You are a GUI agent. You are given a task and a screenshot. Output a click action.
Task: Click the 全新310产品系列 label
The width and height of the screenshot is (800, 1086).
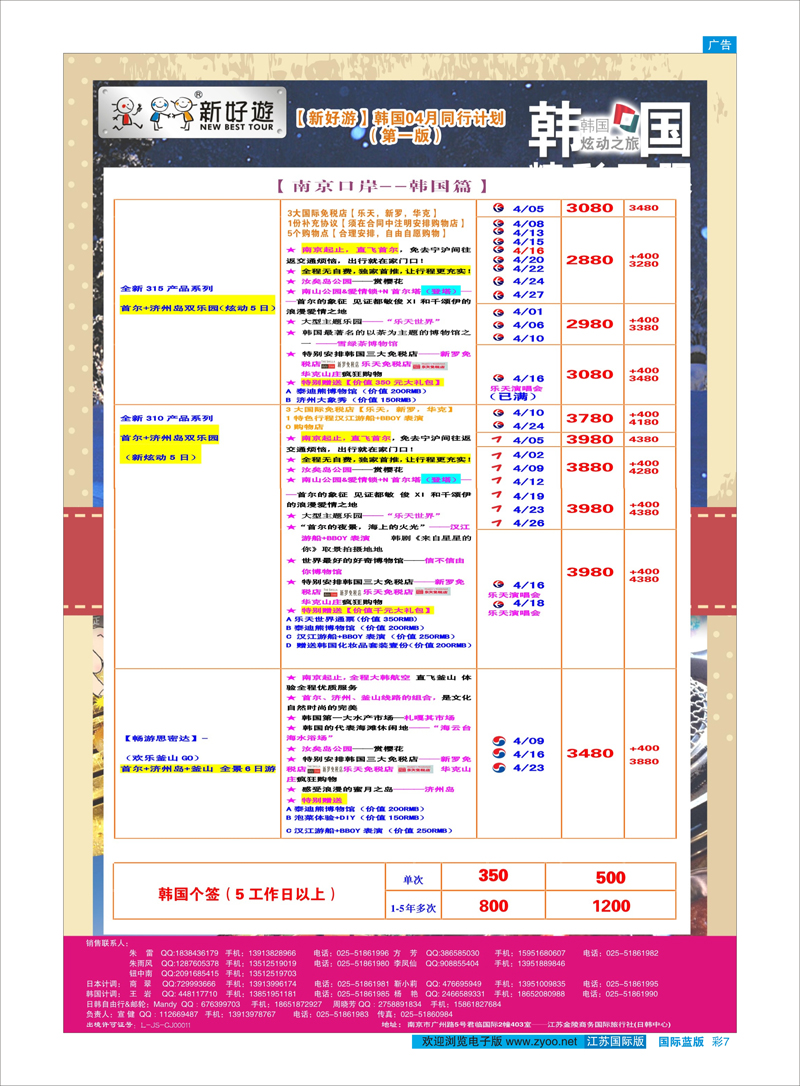click(167, 418)
